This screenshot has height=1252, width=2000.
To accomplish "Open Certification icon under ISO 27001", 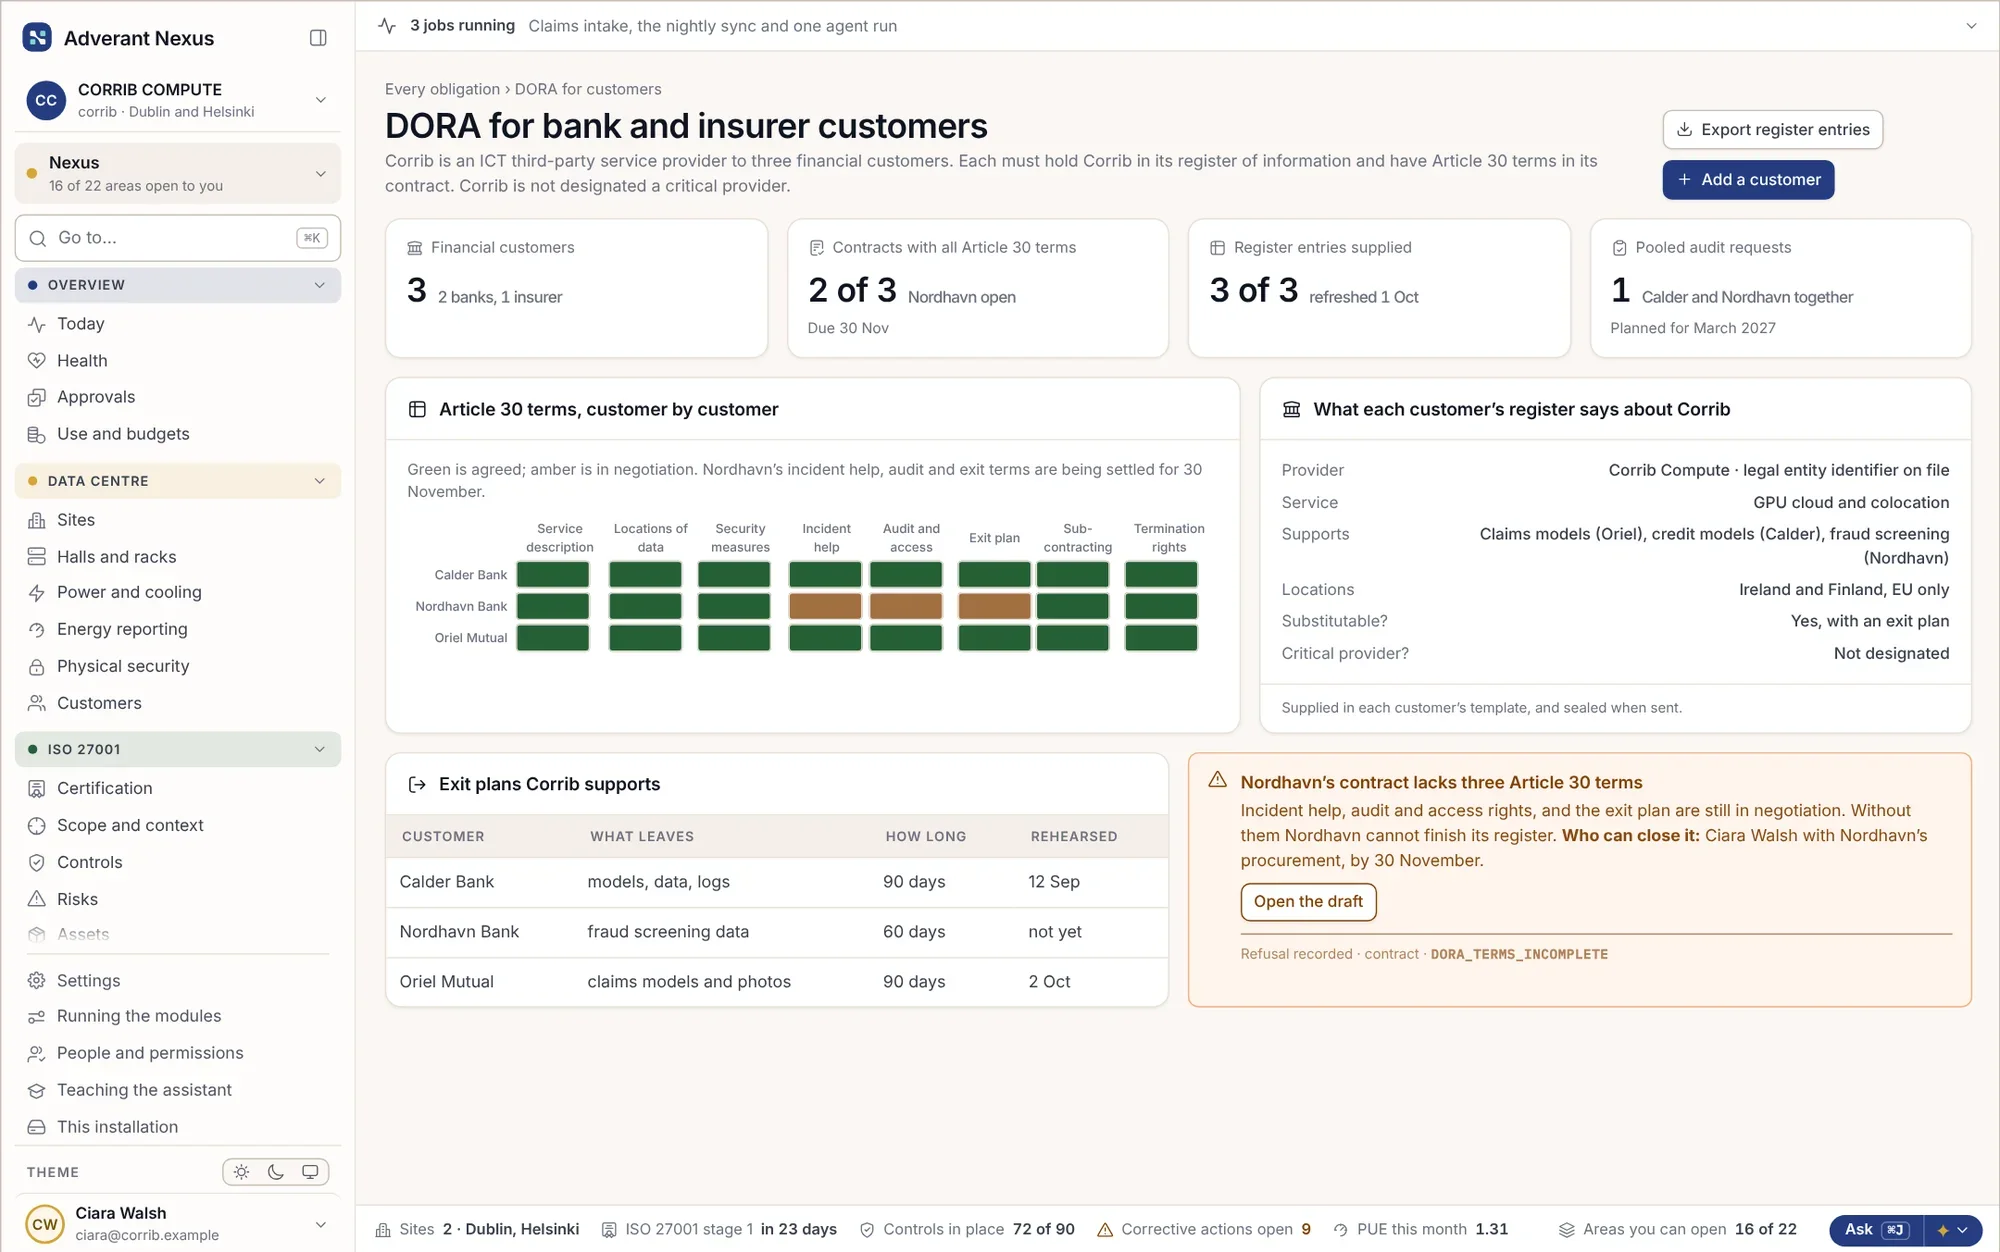I will click(37, 789).
